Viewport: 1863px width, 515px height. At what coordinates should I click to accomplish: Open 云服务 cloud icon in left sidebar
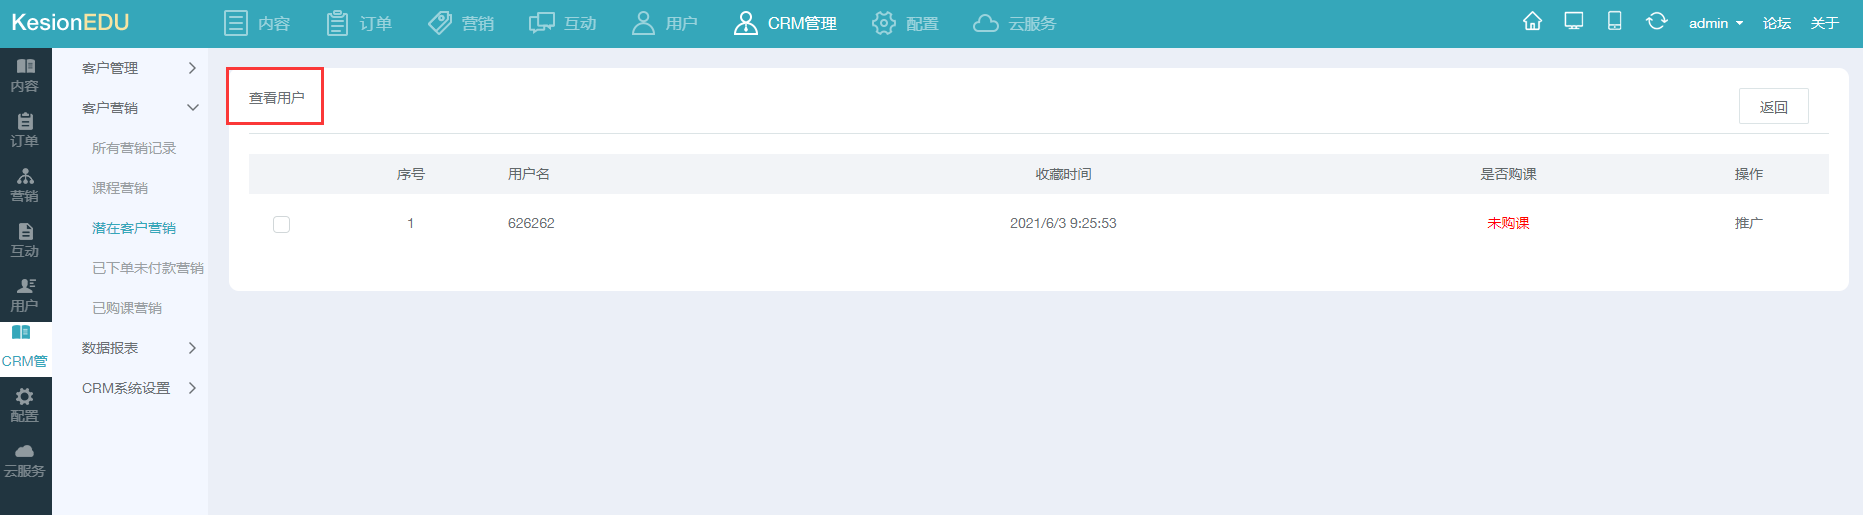click(25, 461)
